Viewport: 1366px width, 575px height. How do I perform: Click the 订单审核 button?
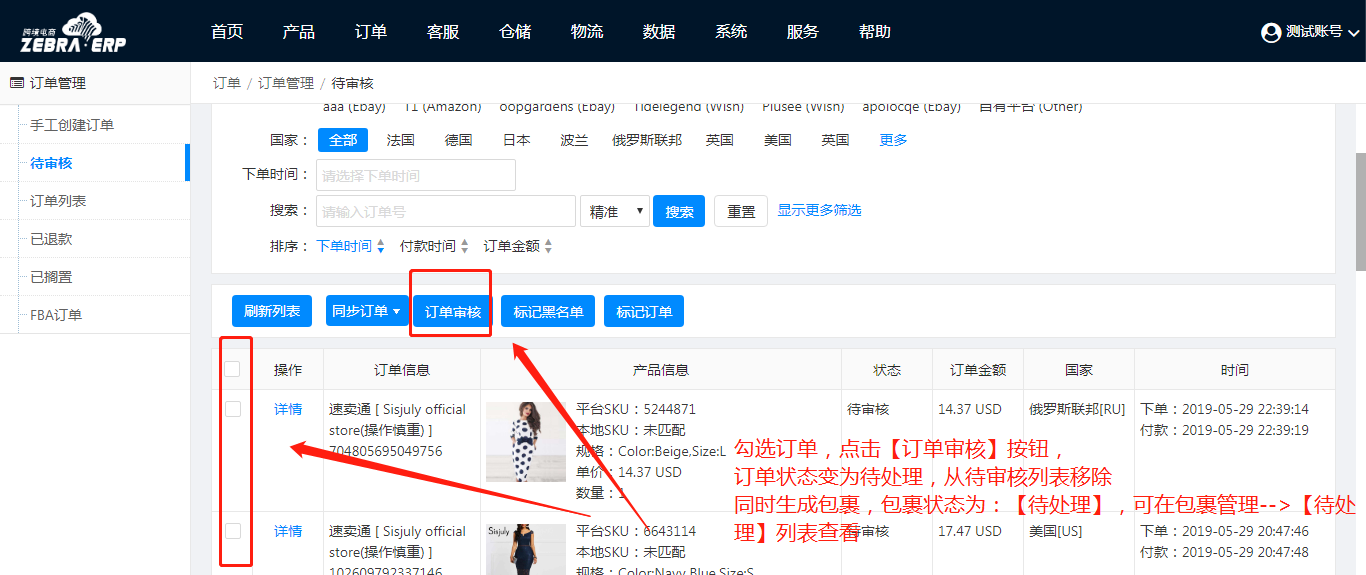tap(453, 311)
